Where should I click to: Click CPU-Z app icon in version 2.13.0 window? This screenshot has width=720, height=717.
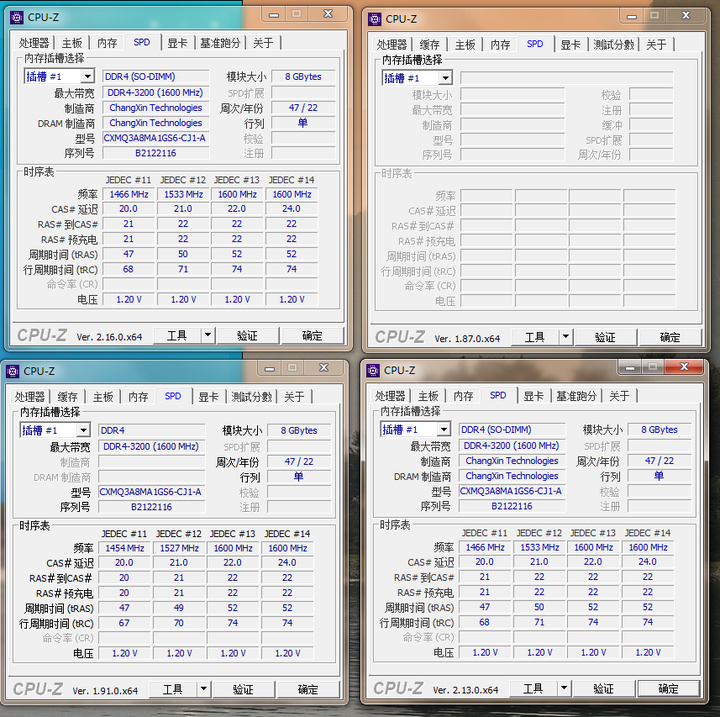pos(373,370)
